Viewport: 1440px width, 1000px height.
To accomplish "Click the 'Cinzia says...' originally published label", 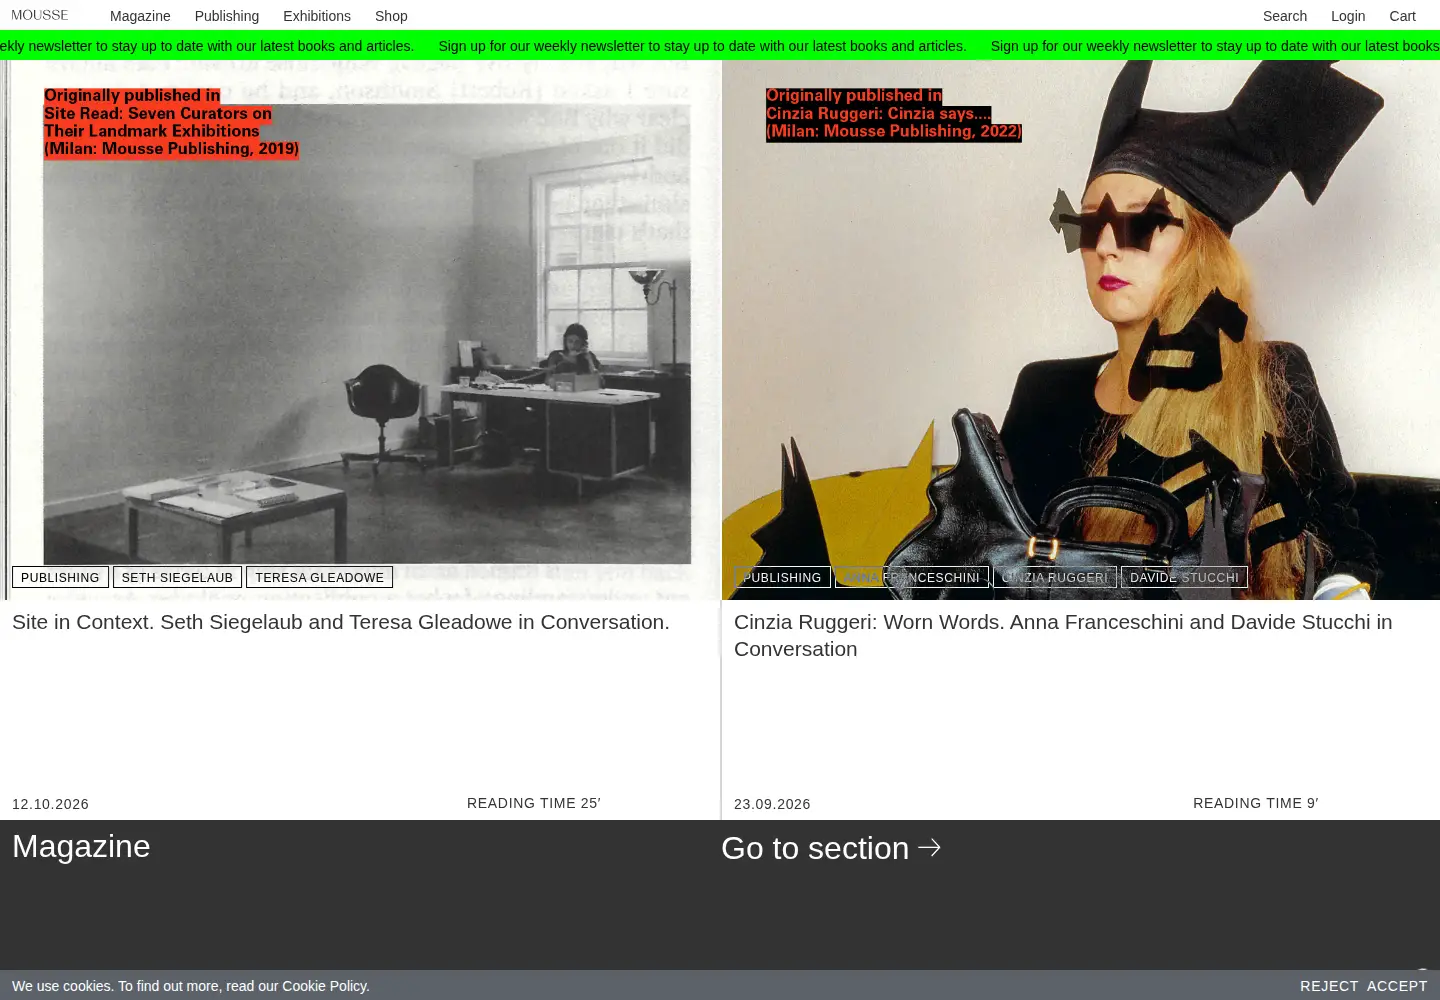I will (894, 113).
